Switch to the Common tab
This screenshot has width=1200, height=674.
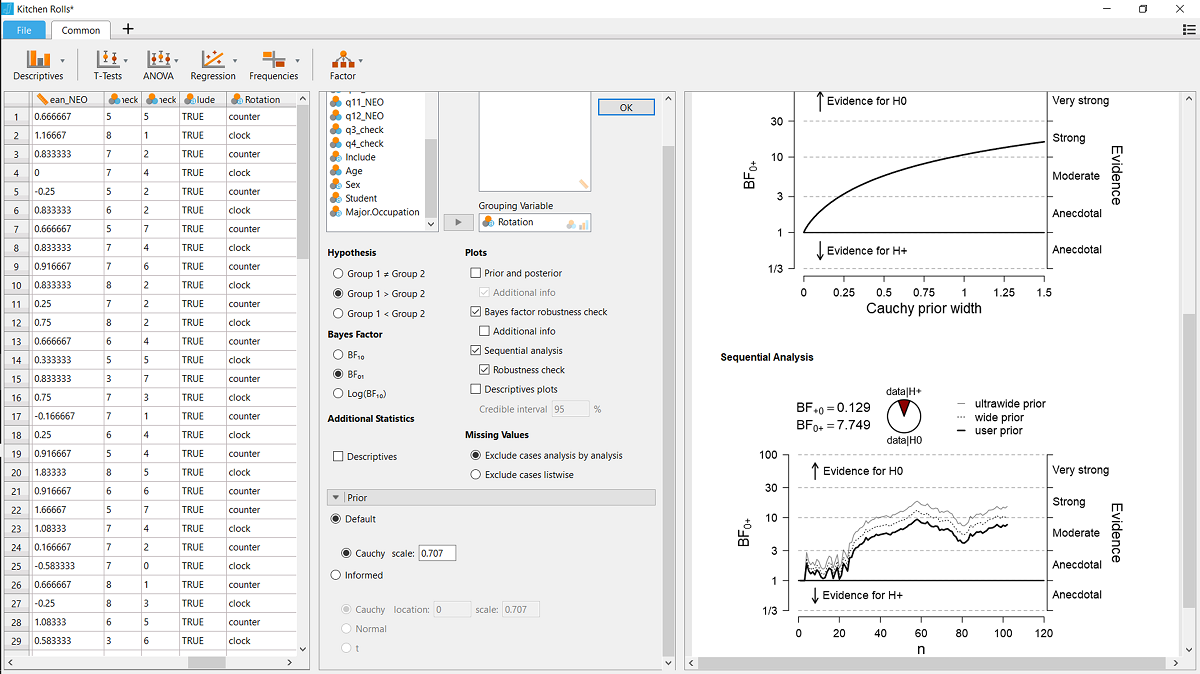[80, 30]
